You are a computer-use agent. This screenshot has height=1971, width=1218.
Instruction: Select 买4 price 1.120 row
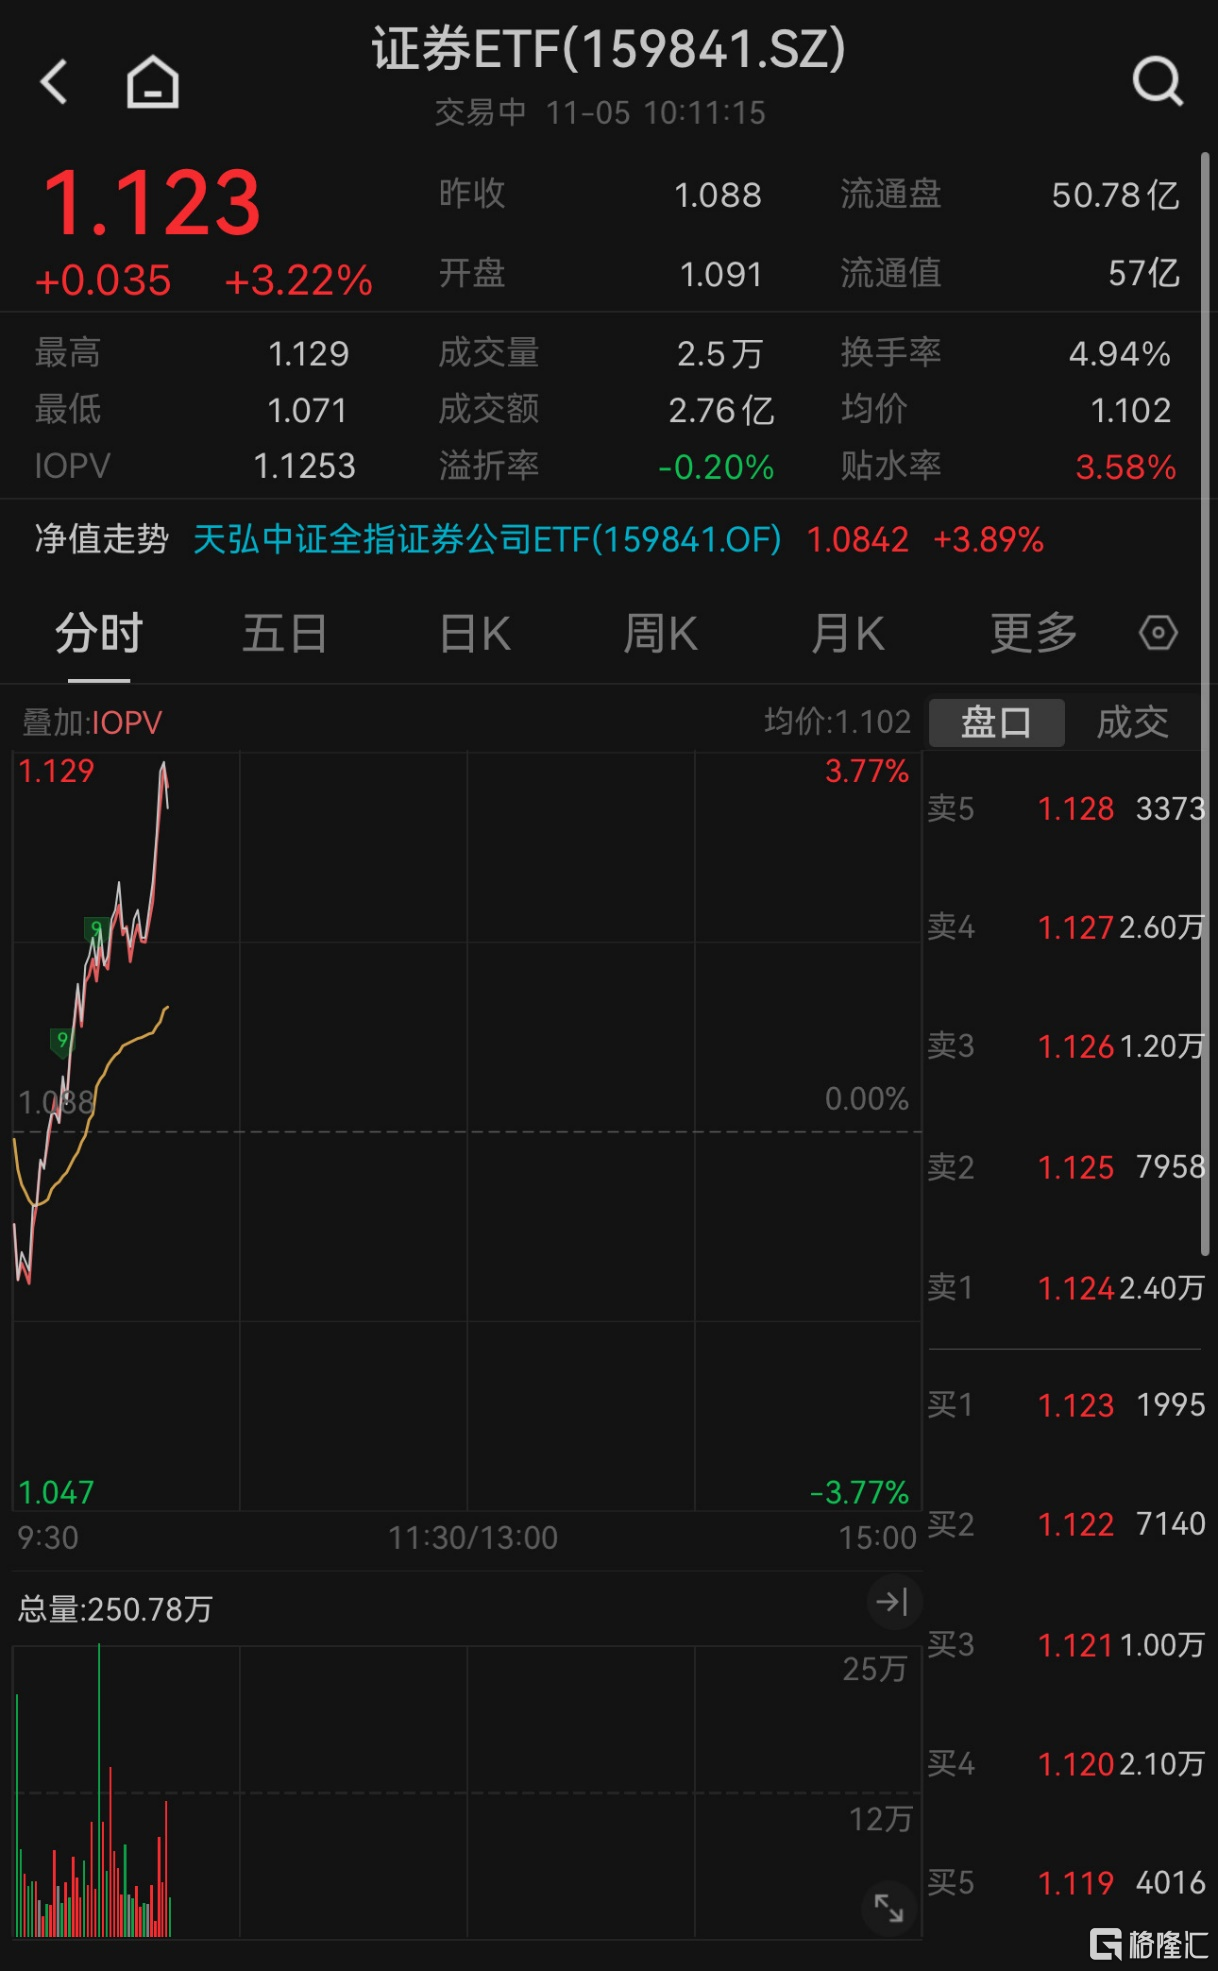click(x=1066, y=1763)
